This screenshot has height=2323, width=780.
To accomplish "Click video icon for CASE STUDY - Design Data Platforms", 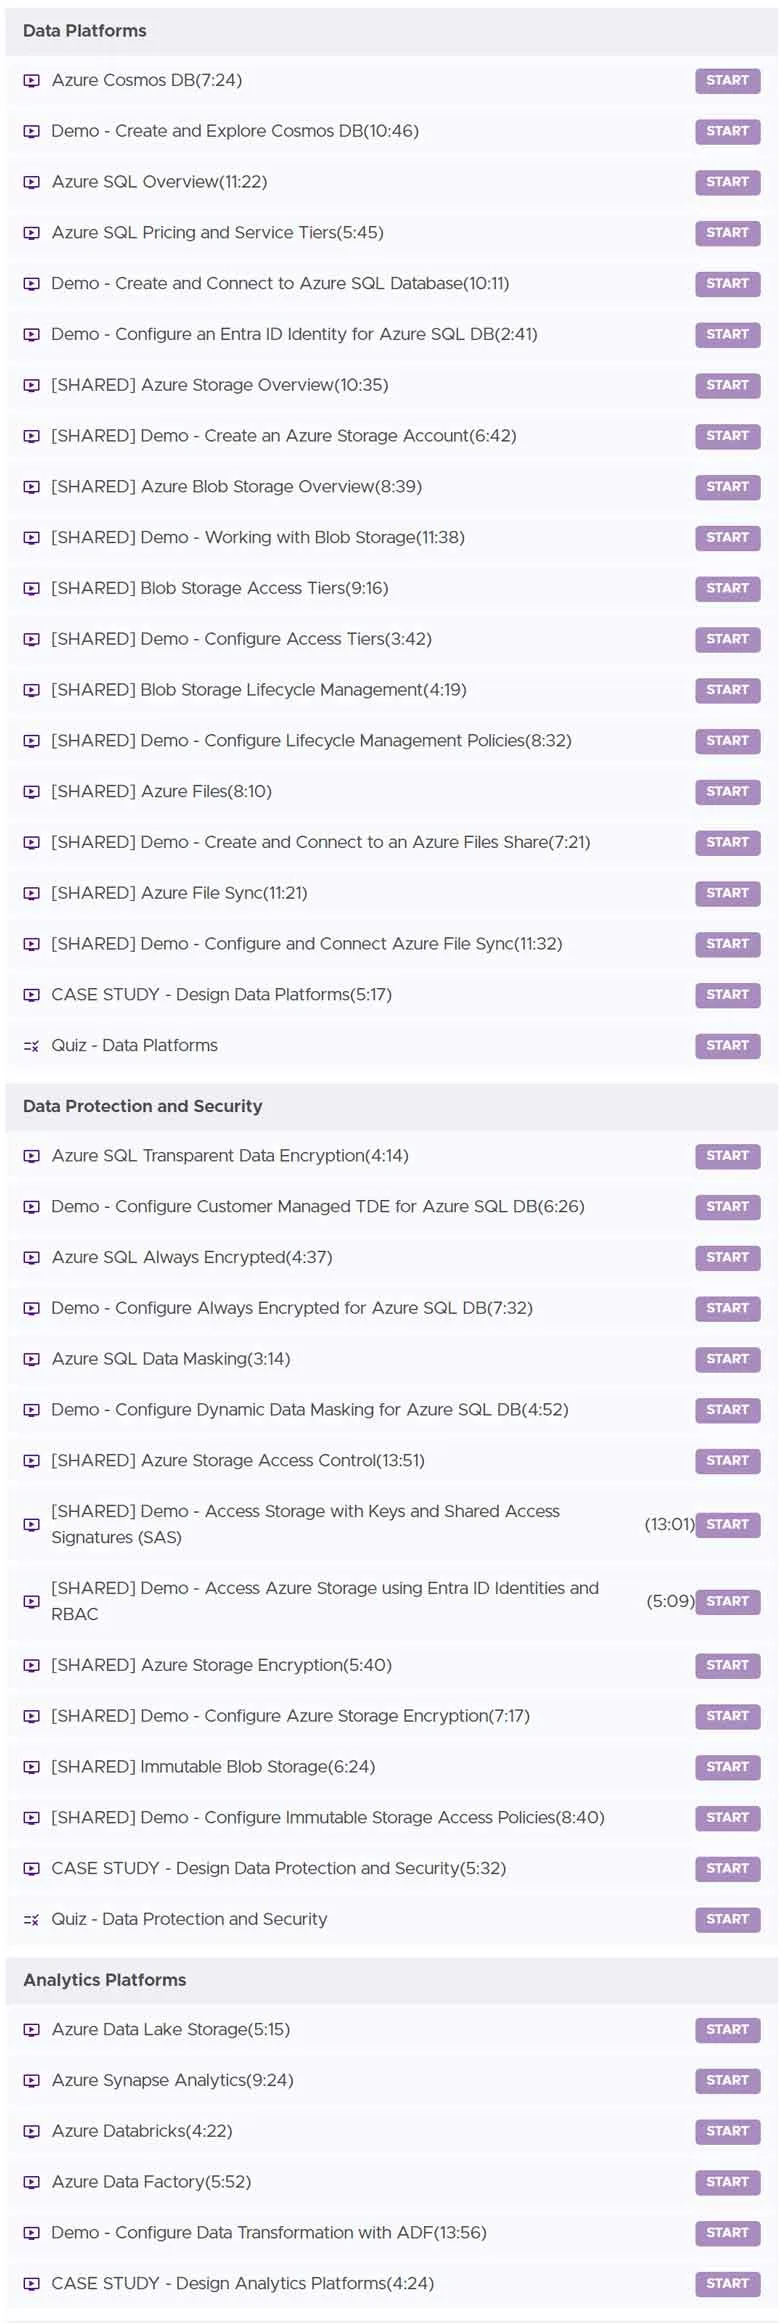I will pyautogui.click(x=32, y=995).
